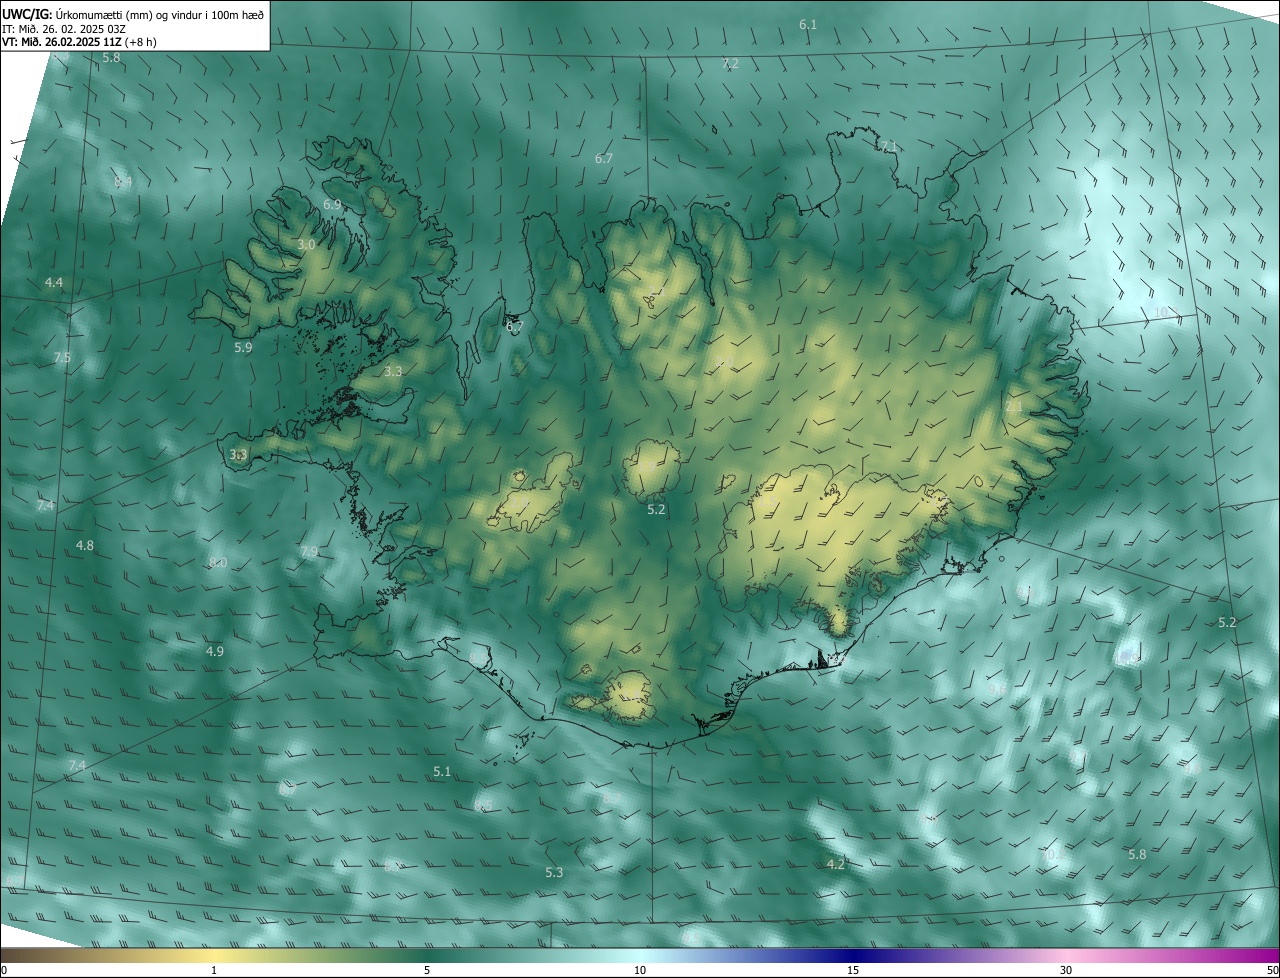Click the '5.3' value label on the map
The height and width of the screenshot is (978, 1280).
[x=554, y=872]
